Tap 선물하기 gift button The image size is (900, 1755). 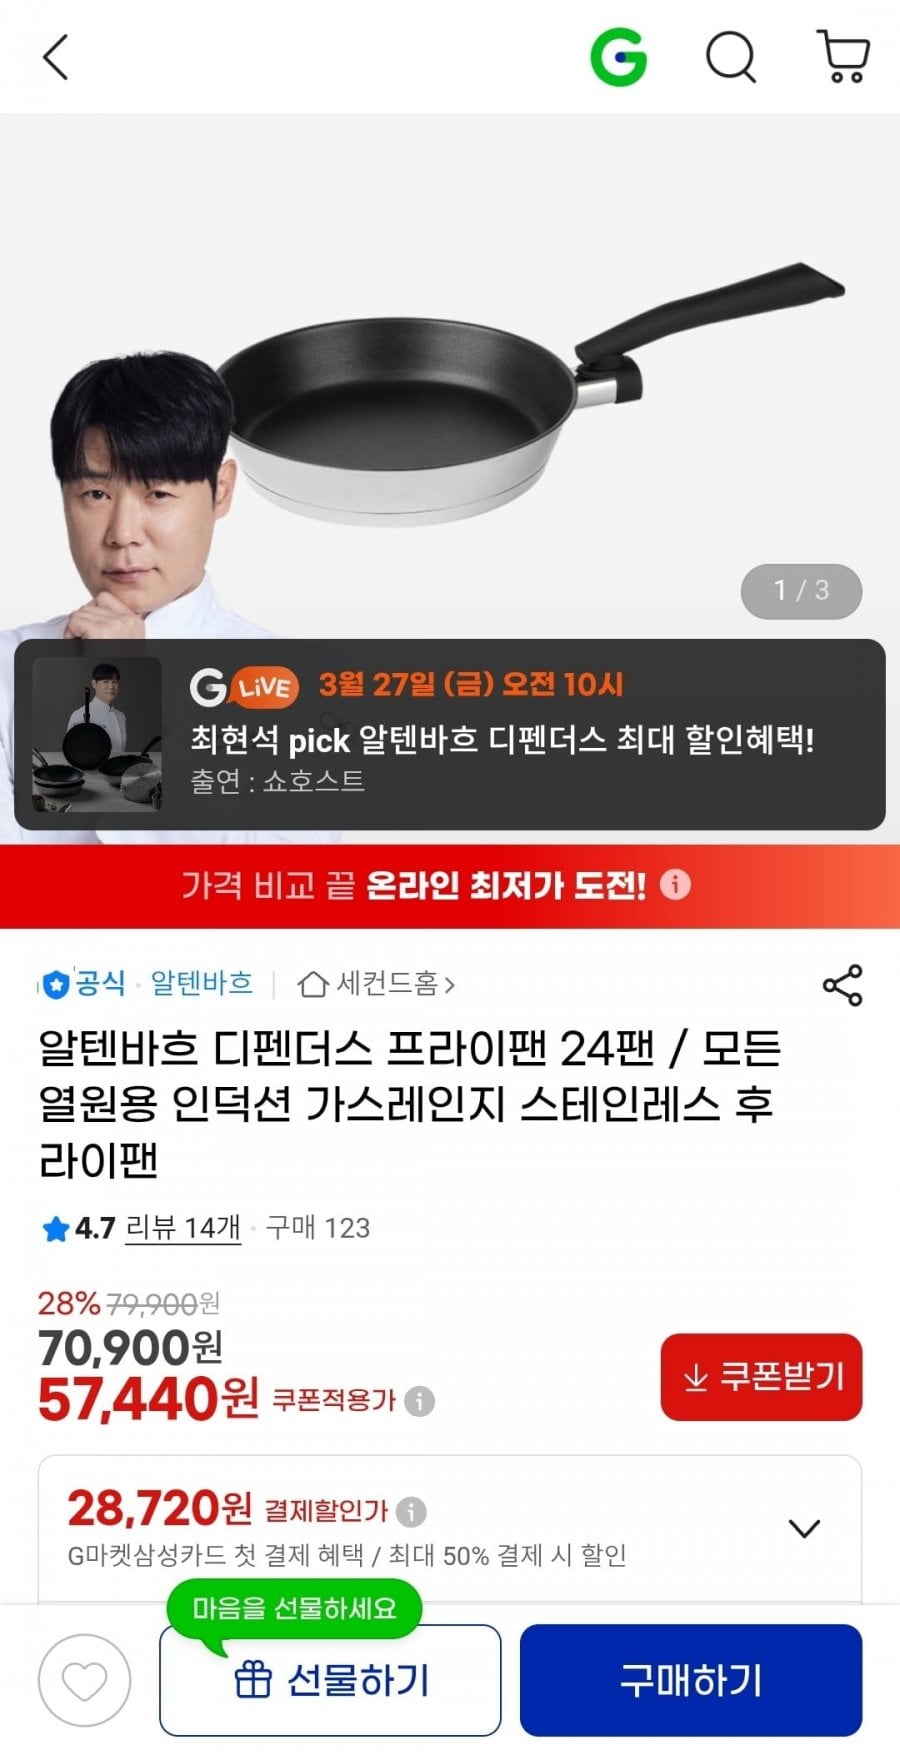point(330,1680)
